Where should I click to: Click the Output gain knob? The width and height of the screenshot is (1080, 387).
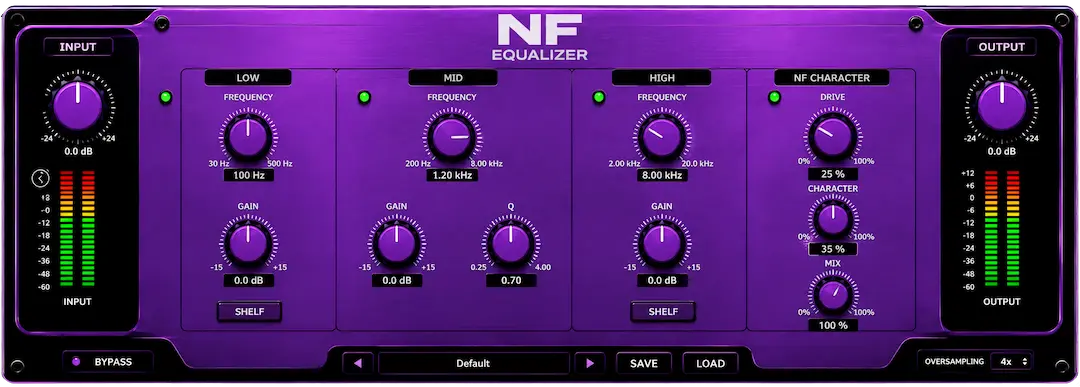coord(1002,106)
